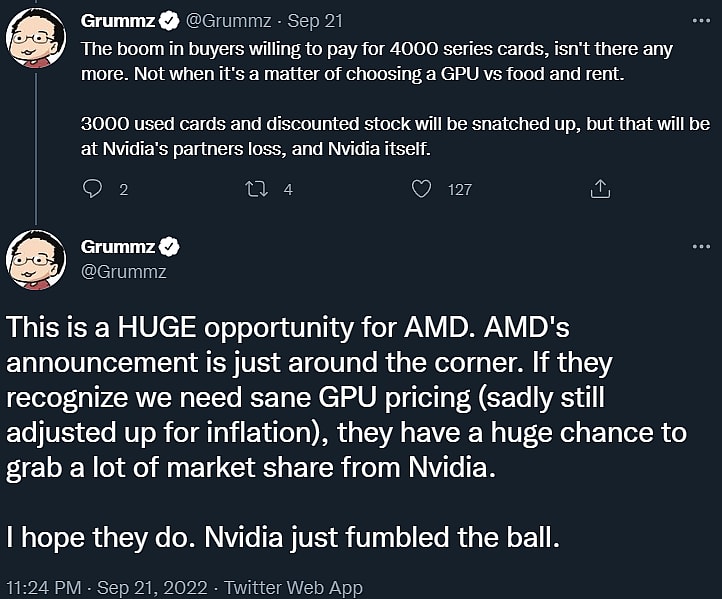Image resolution: width=722 pixels, height=599 pixels.
Task: Open the more options menu on the top tweet
Action: [699, 19]
